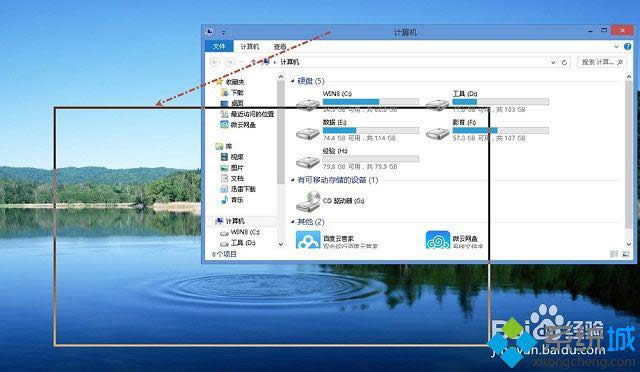The image size is (640, 372).
Task: Select 工具 (D:) in the navigation tree
Action: point(238,243)
